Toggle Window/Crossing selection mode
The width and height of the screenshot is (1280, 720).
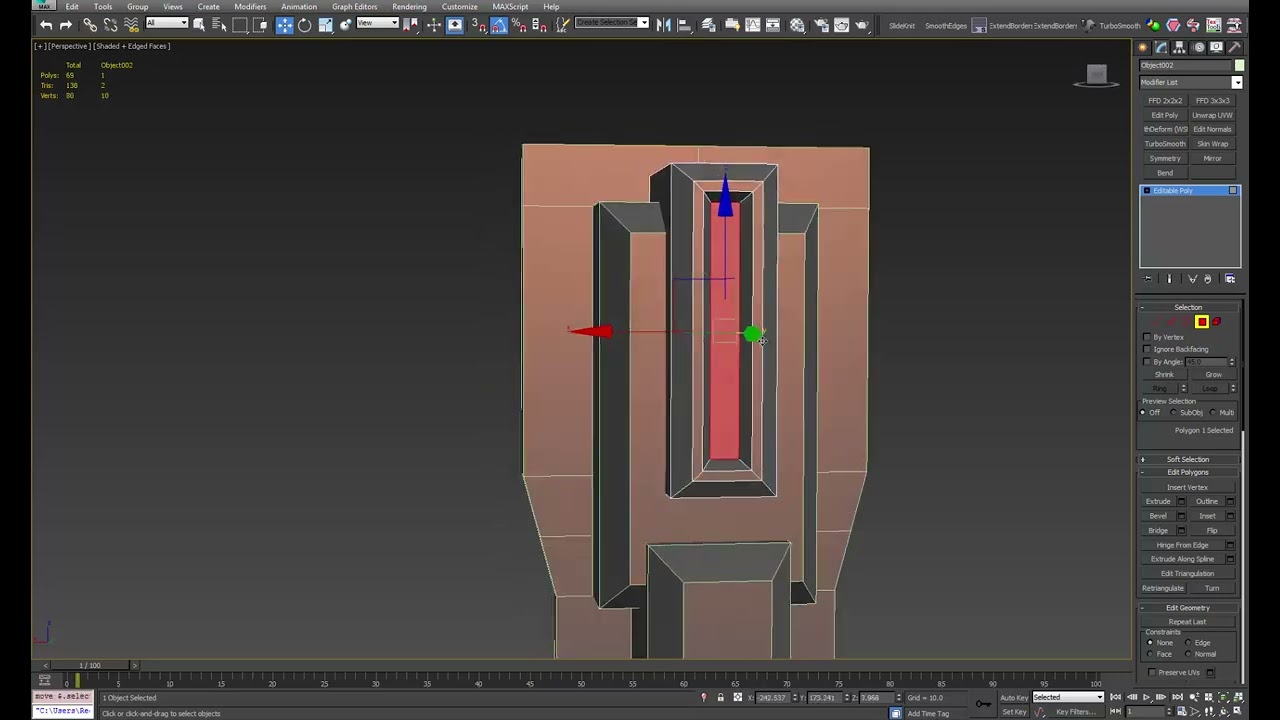point(260,25)
